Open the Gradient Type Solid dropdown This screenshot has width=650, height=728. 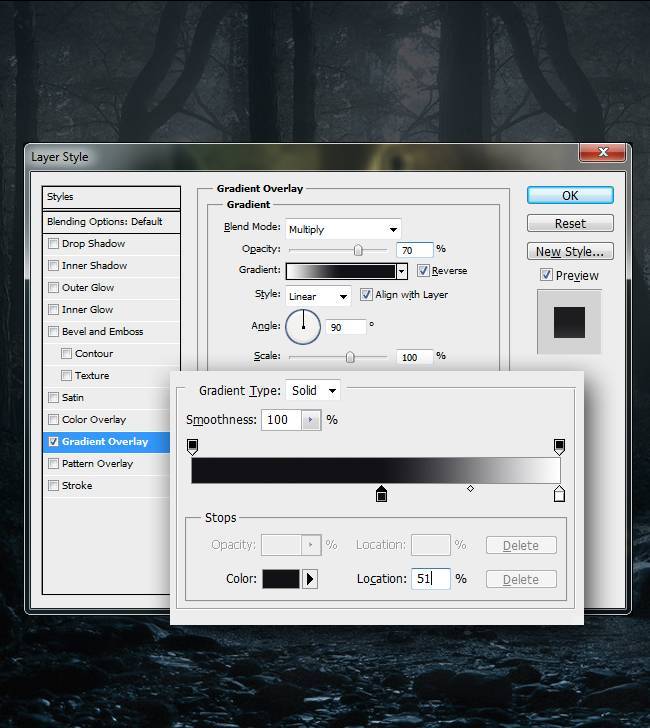pos(313,391)
